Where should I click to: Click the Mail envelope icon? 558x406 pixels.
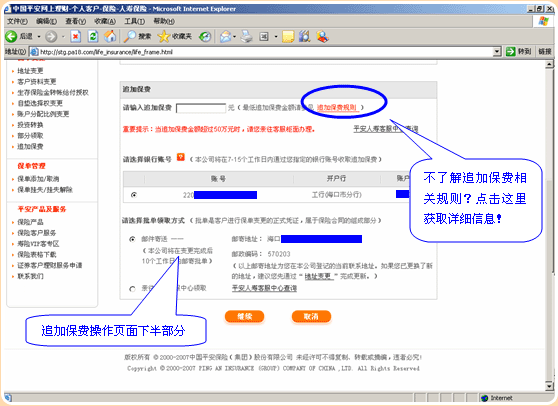pos(225,36)
